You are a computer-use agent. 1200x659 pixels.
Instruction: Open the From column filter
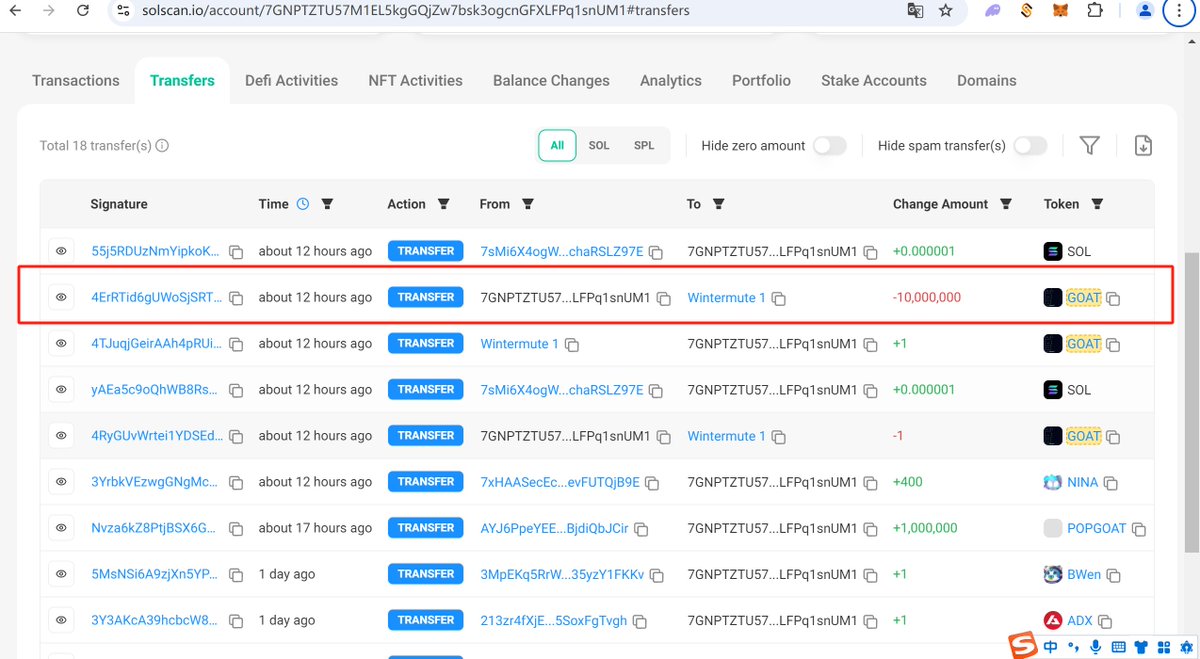click(x=528, y=204)
